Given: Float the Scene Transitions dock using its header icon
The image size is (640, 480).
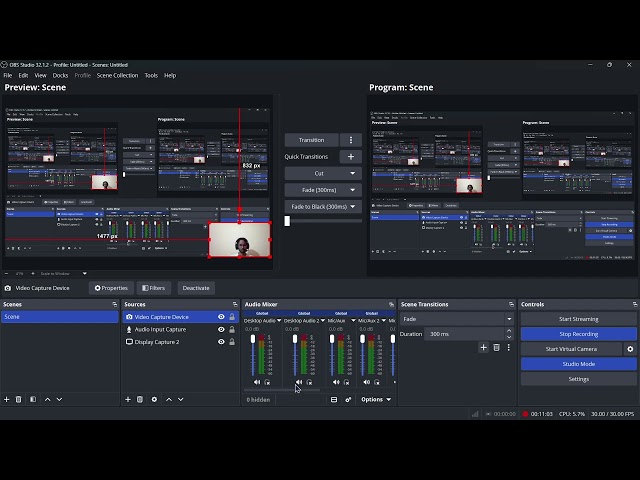Looking at the screenshot, I should pyautogui.click(x=511, y=304).
